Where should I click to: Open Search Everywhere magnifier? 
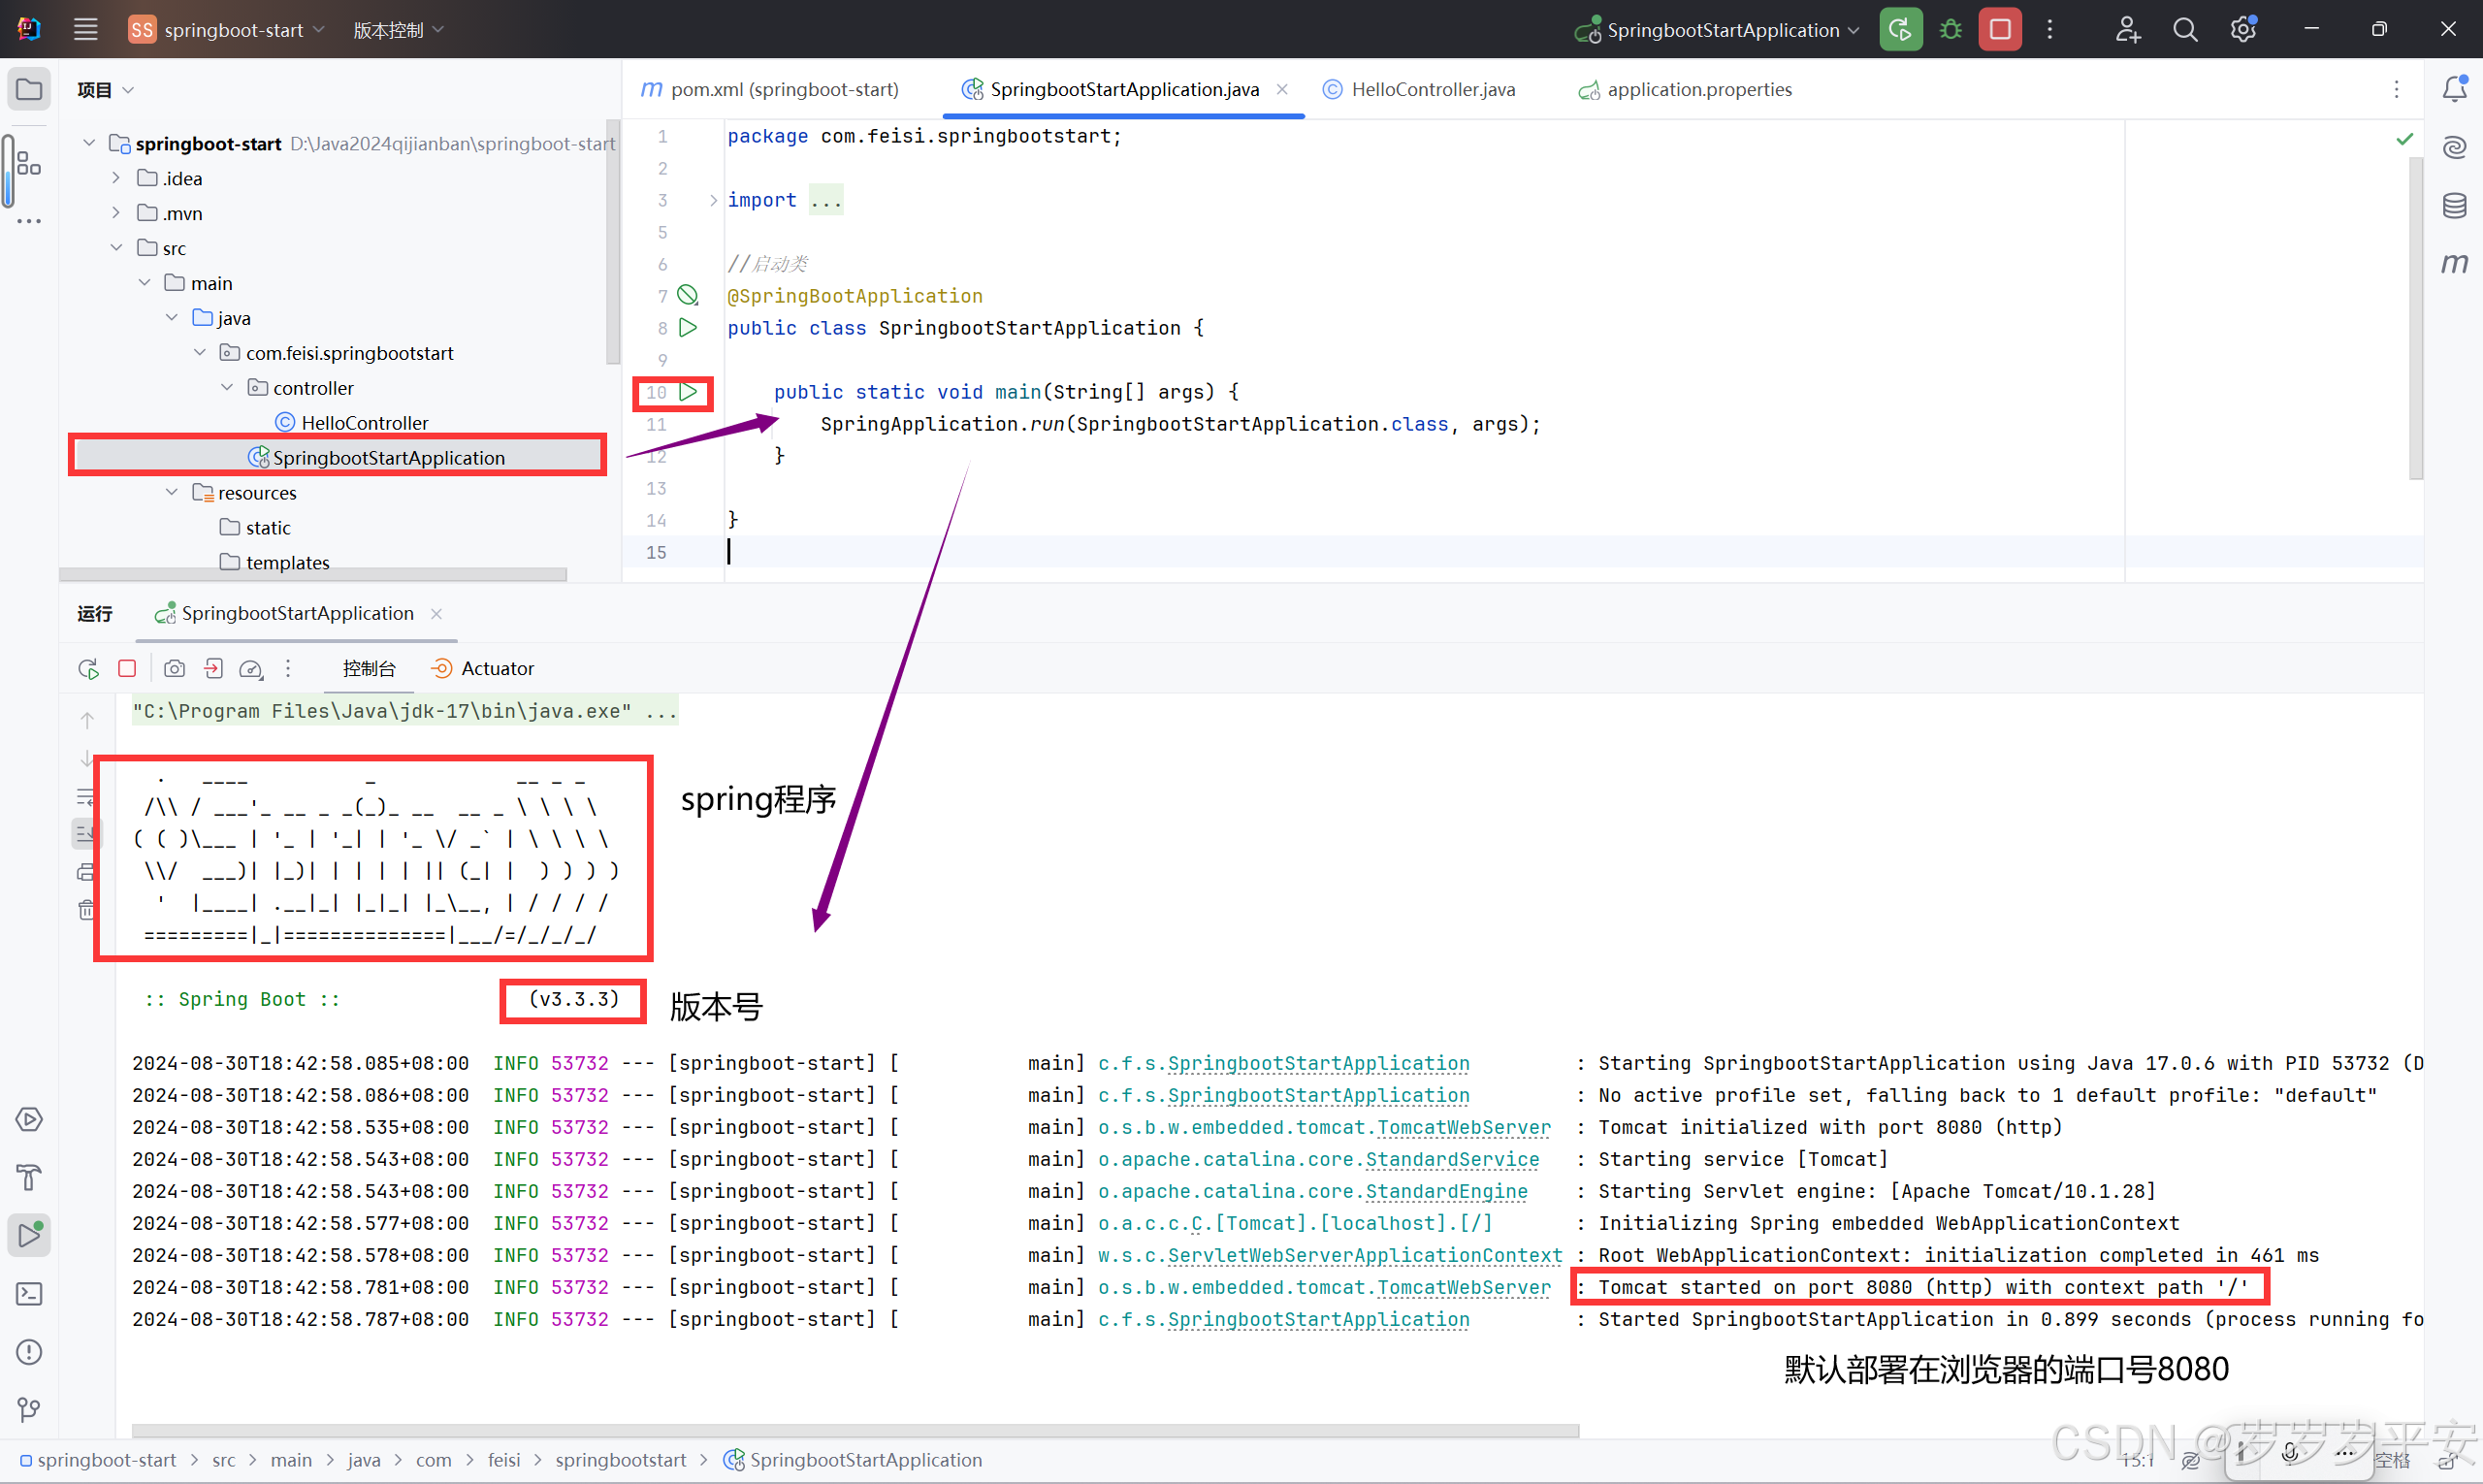(2184, 29)
